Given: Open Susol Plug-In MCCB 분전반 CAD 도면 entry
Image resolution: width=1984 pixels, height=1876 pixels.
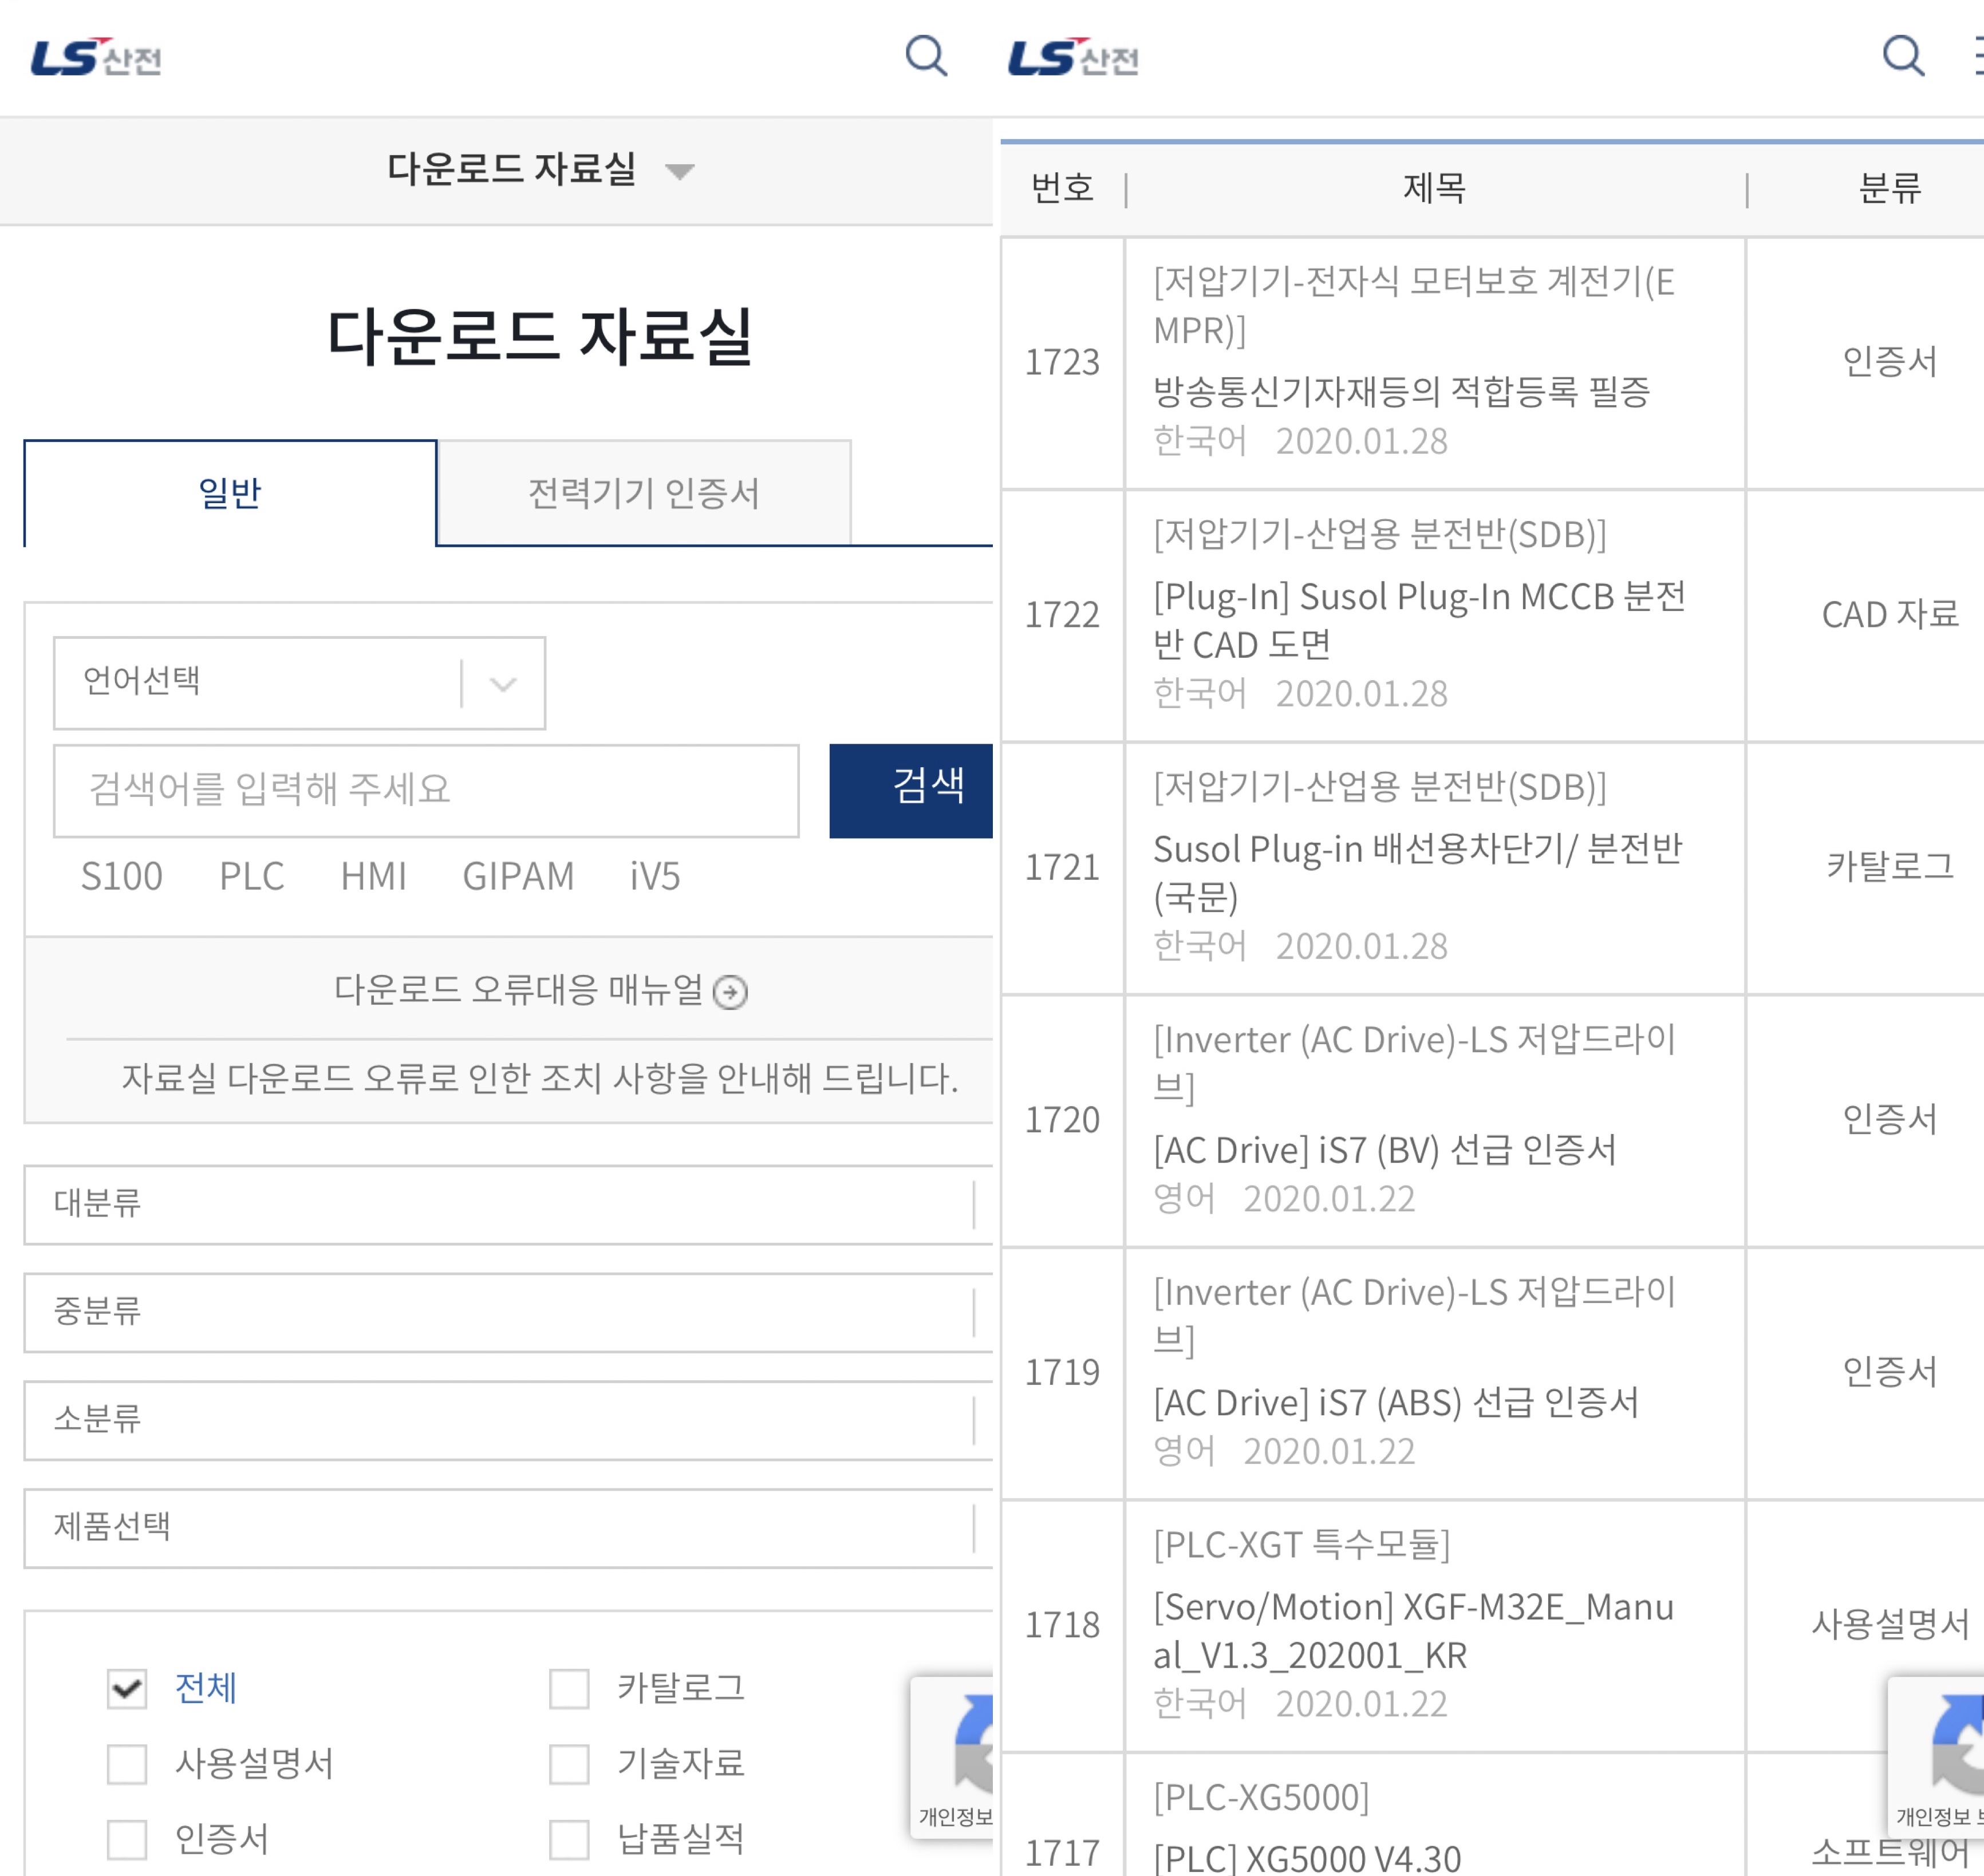Looking at the screenshot, I should click(x=1419, y=621).
